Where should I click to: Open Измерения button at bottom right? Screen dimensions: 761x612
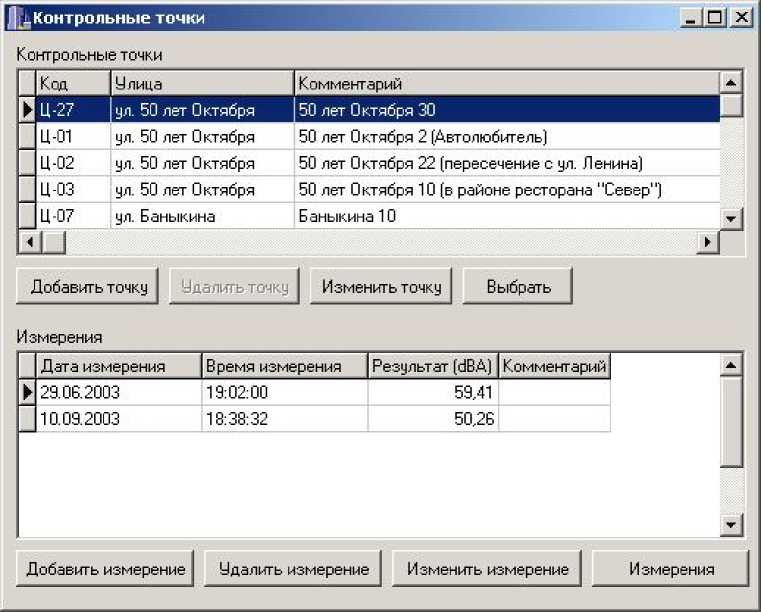pyautogui.click(x=671, y=569)
